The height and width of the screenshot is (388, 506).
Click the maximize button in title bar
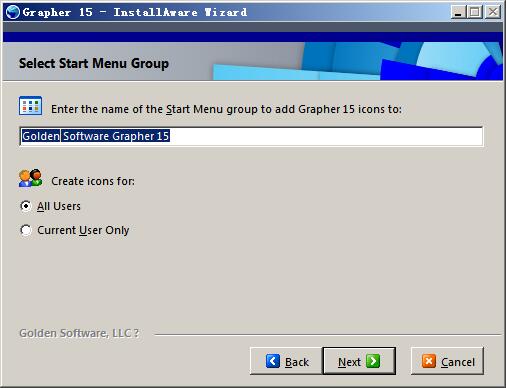475,12
